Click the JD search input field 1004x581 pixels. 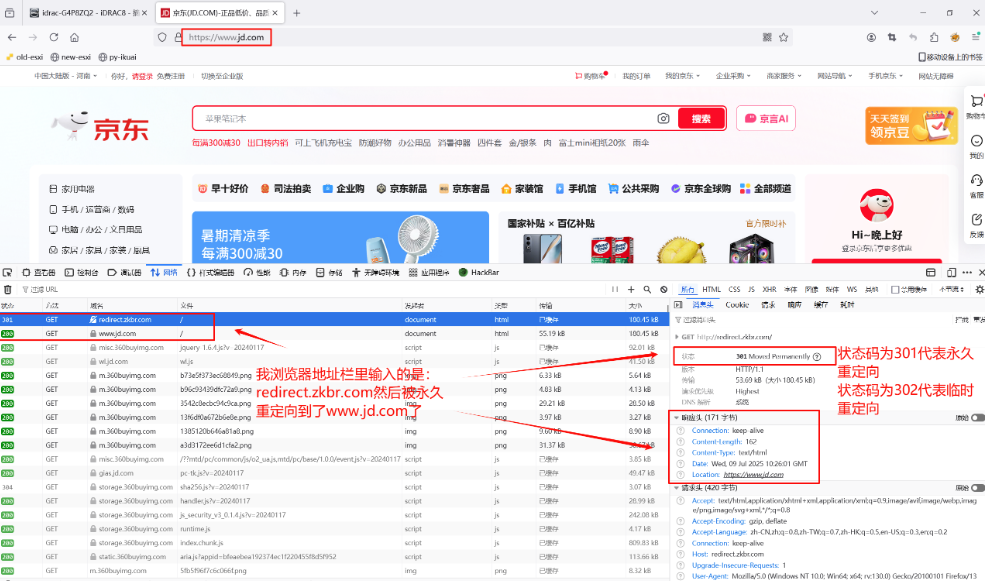pyautogui.click(x=426, y=119)
